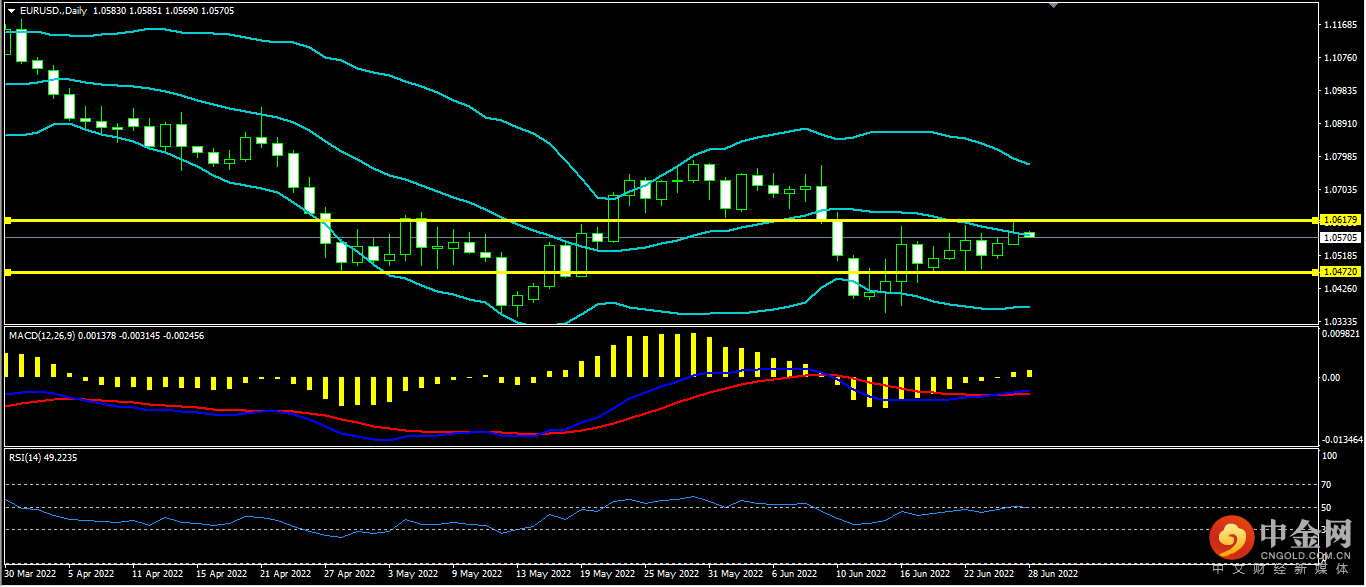Click the 25 May 2022 date label

click(x=671, y=575)
